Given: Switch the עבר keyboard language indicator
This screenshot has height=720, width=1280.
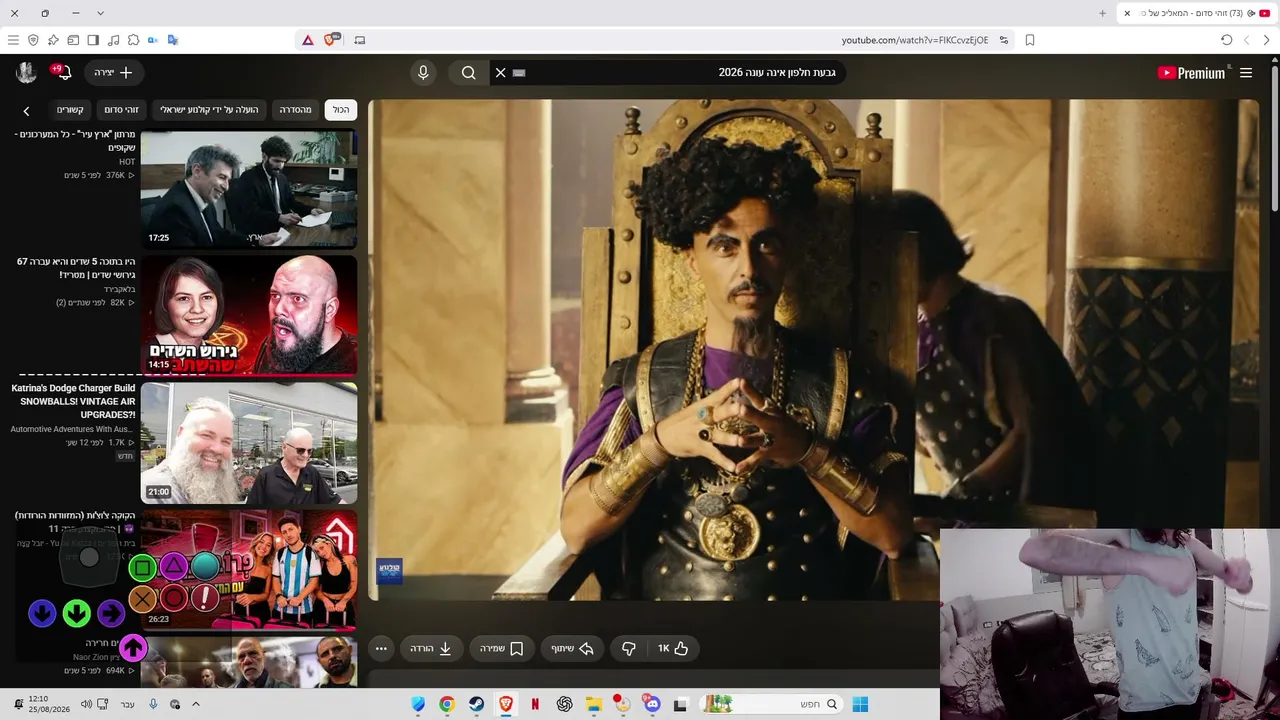Looking at the screenshot, I should [x=128, y=704].
